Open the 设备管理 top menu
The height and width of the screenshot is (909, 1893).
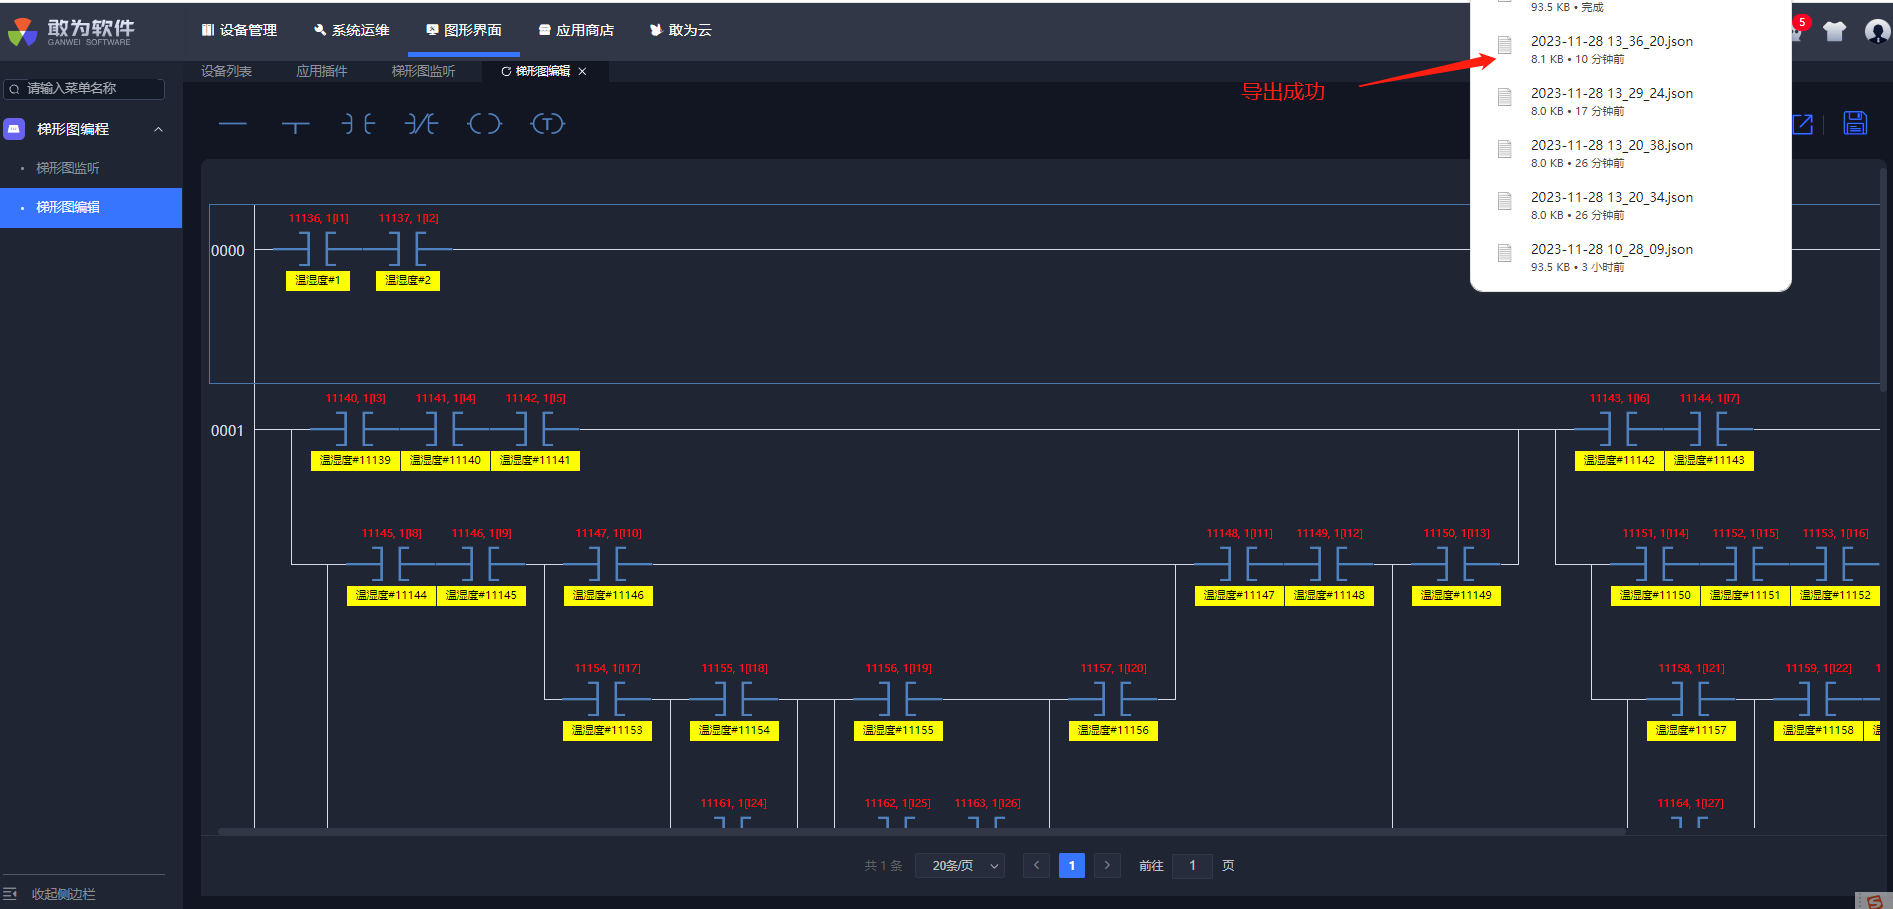click(x=239, y=30)
